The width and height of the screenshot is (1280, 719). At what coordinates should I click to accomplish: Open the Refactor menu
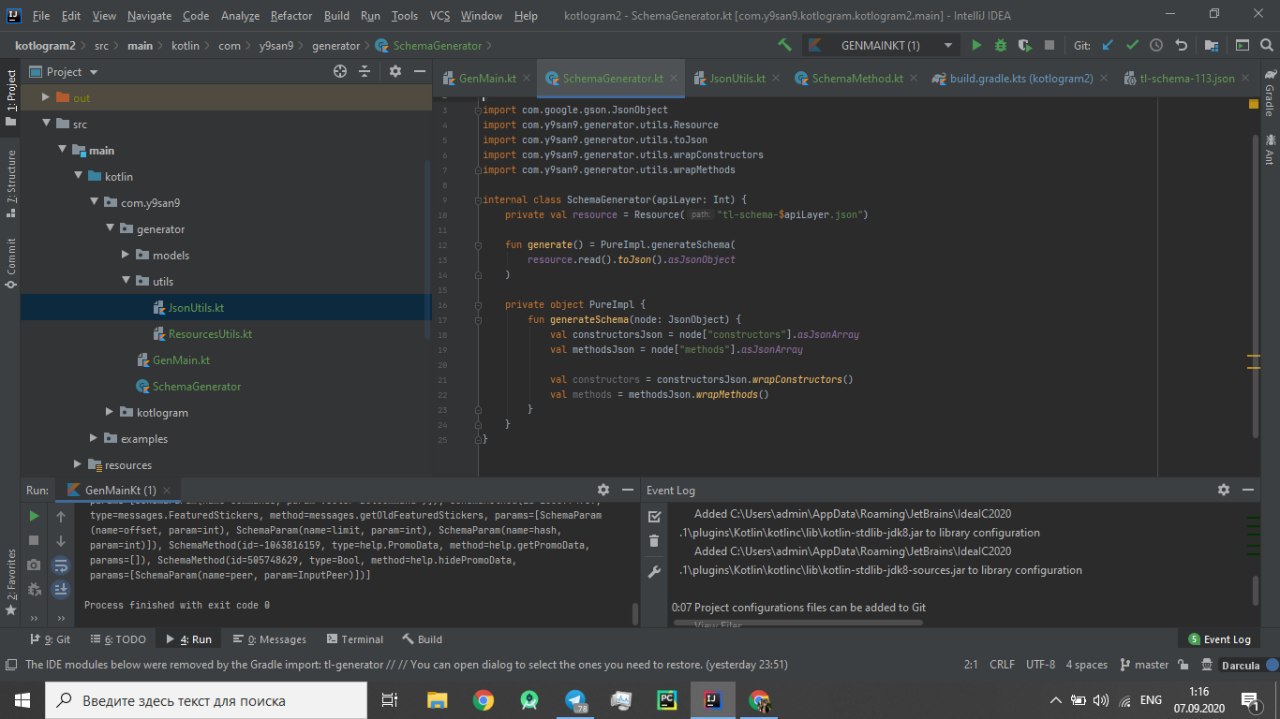tap(290, 16)
